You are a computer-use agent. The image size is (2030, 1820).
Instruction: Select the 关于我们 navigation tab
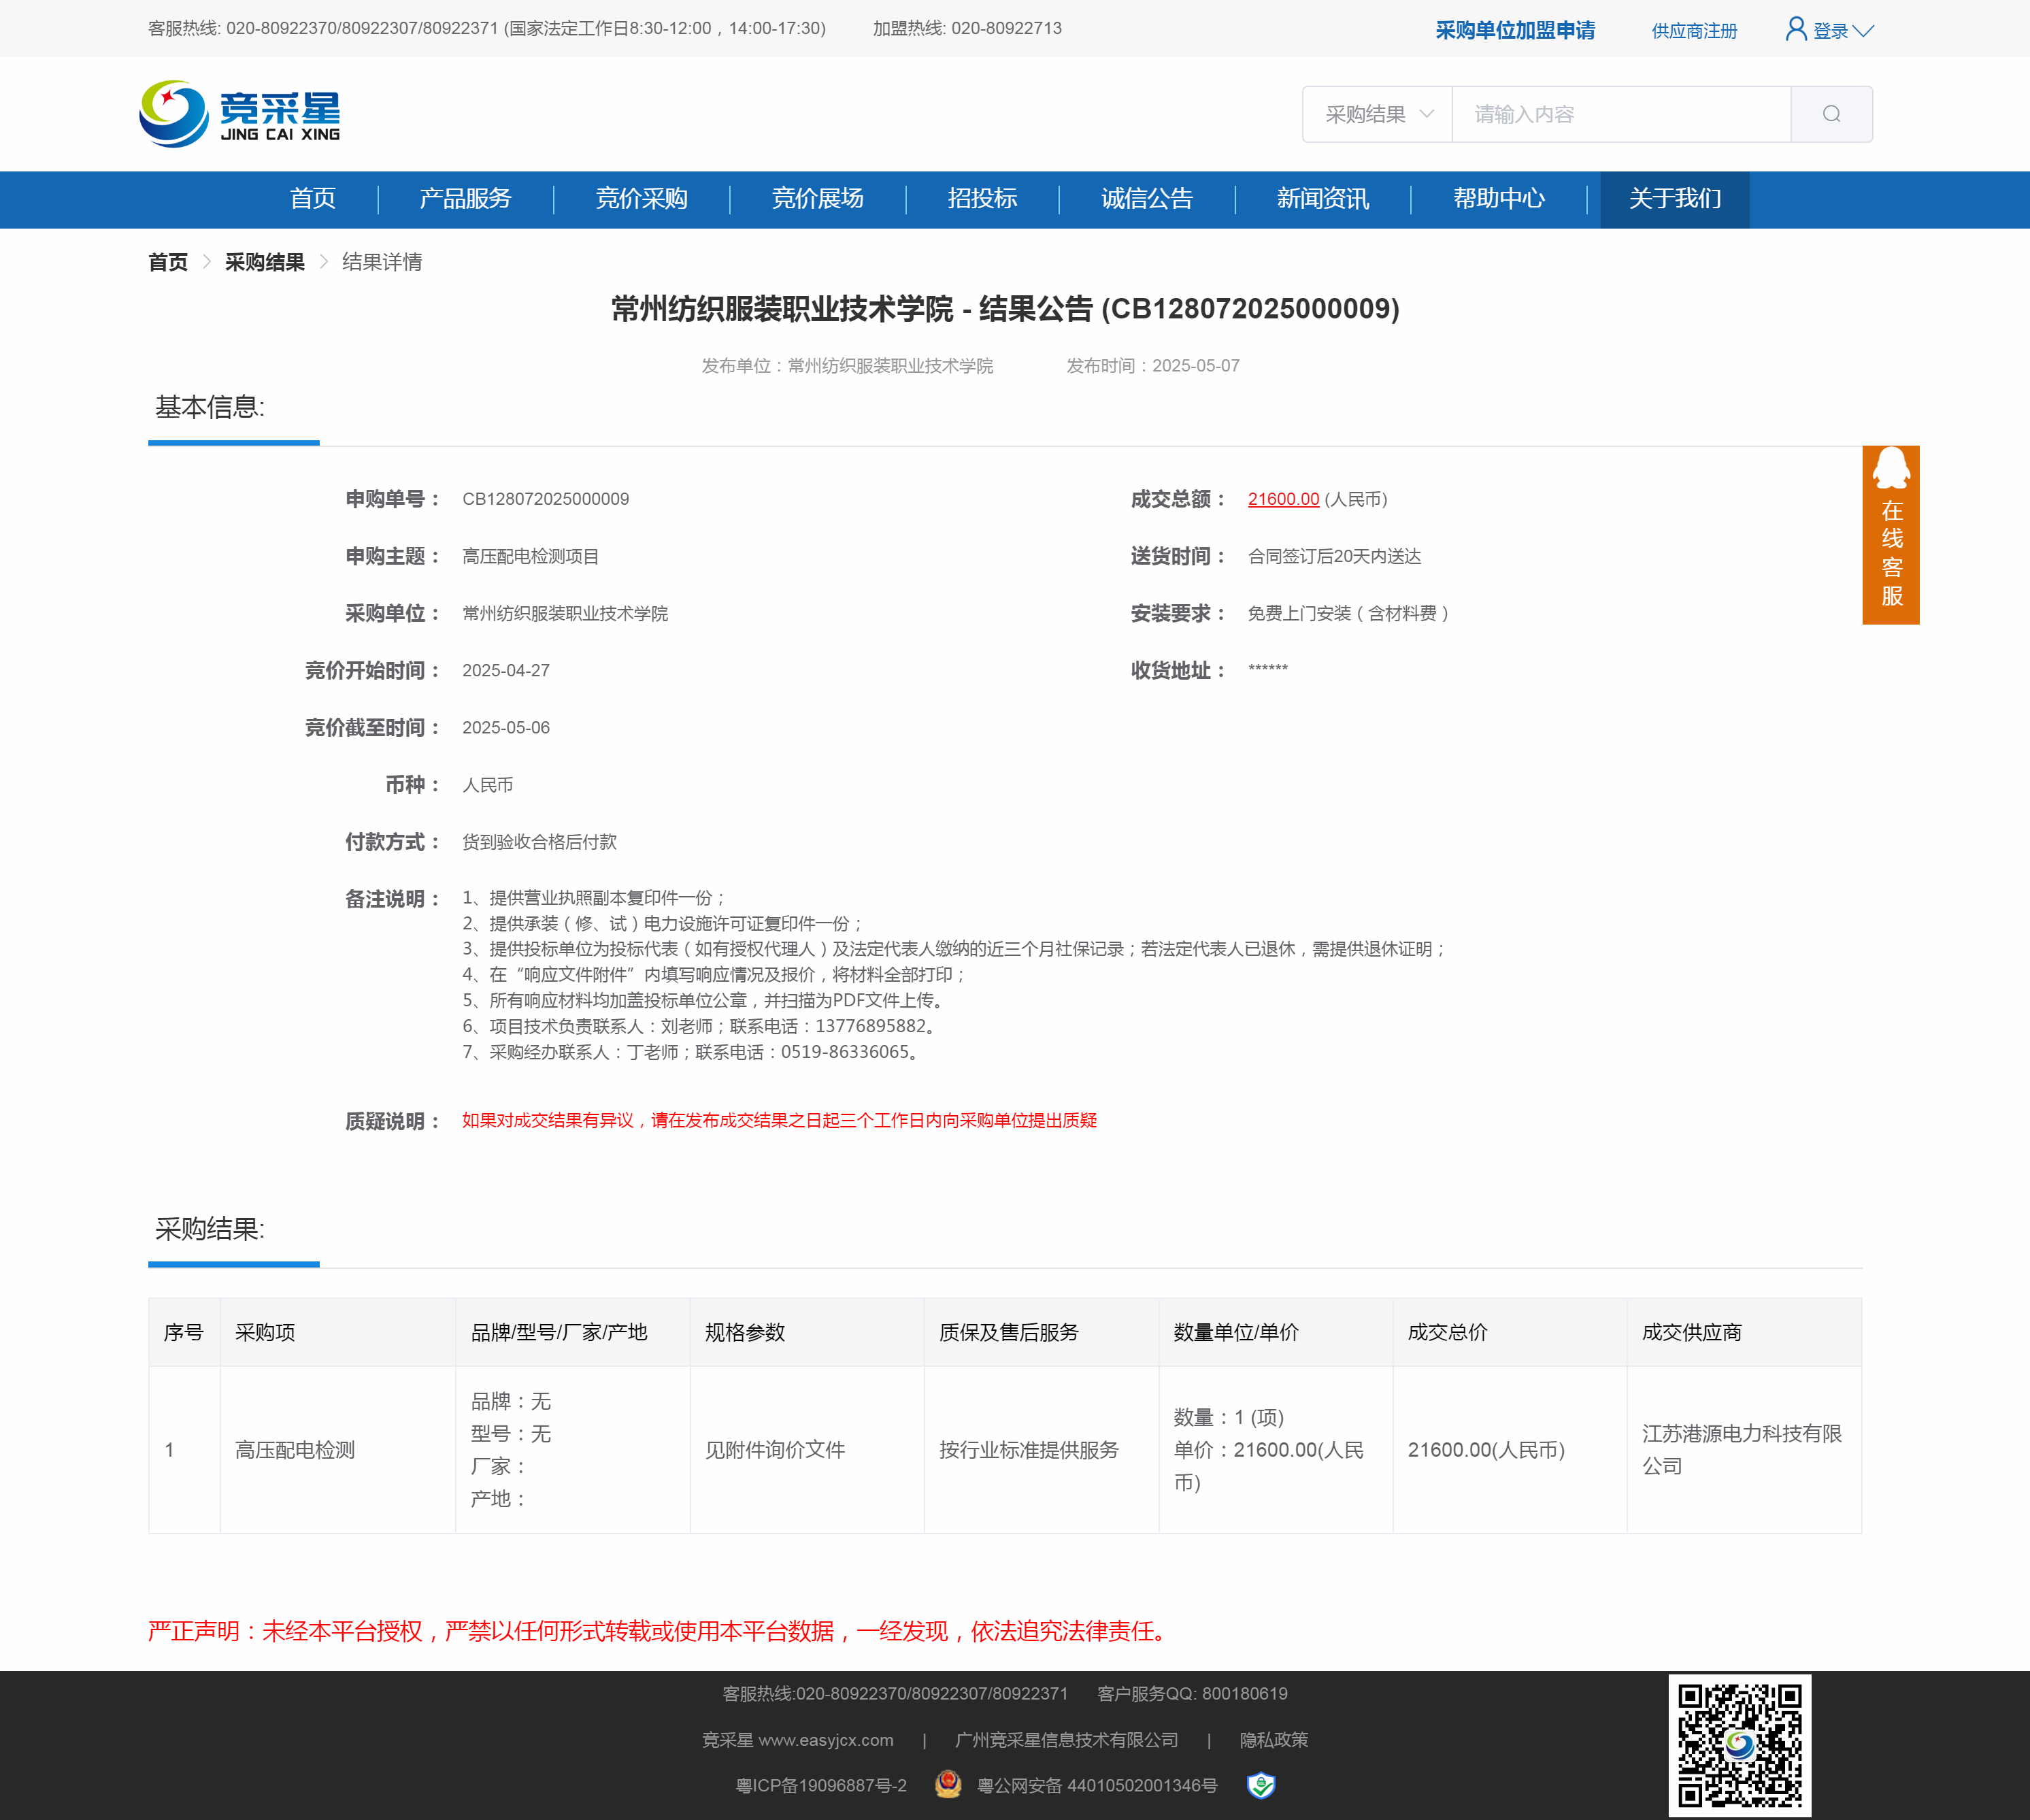[x=1674, y=199]
